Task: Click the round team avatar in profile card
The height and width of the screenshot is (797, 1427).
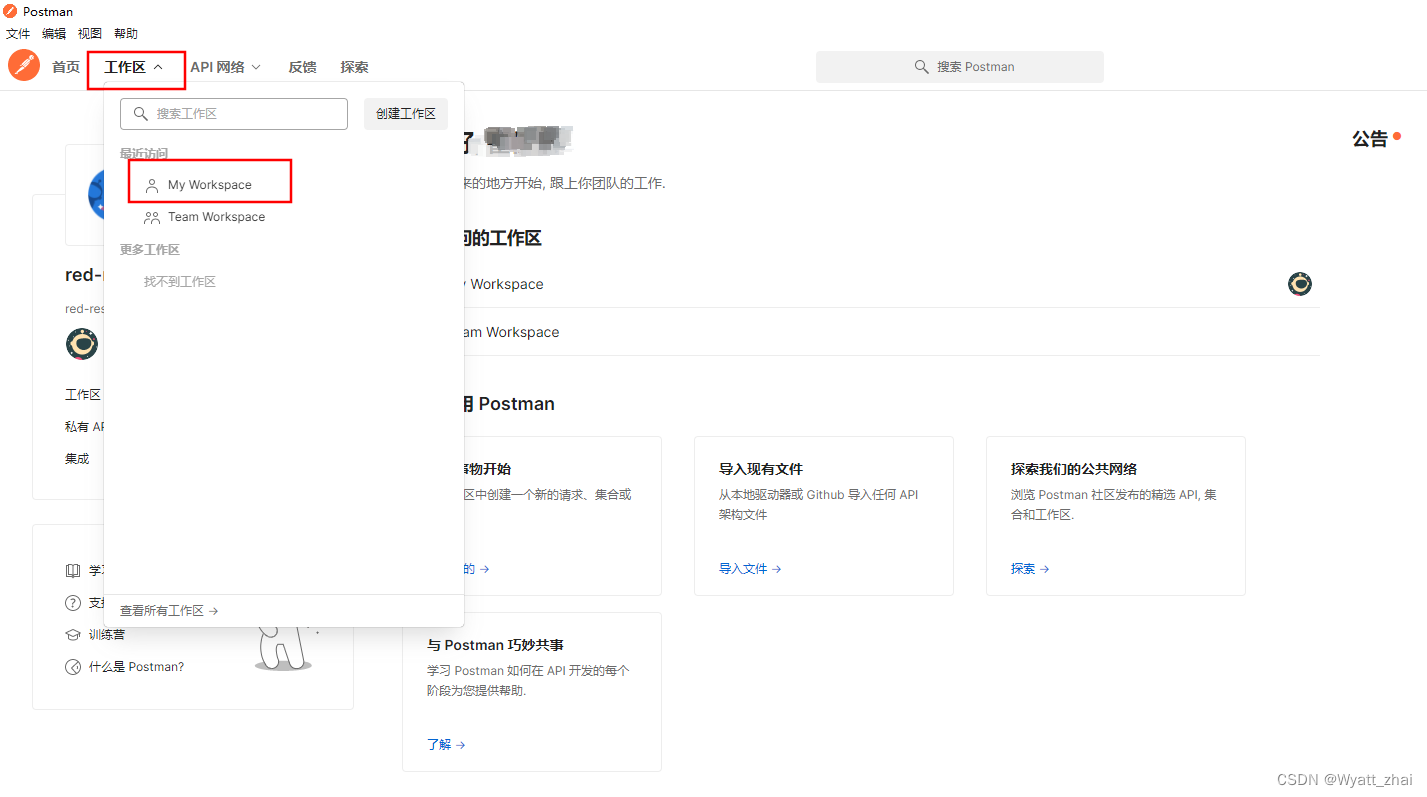Action: tap(82, 344)
